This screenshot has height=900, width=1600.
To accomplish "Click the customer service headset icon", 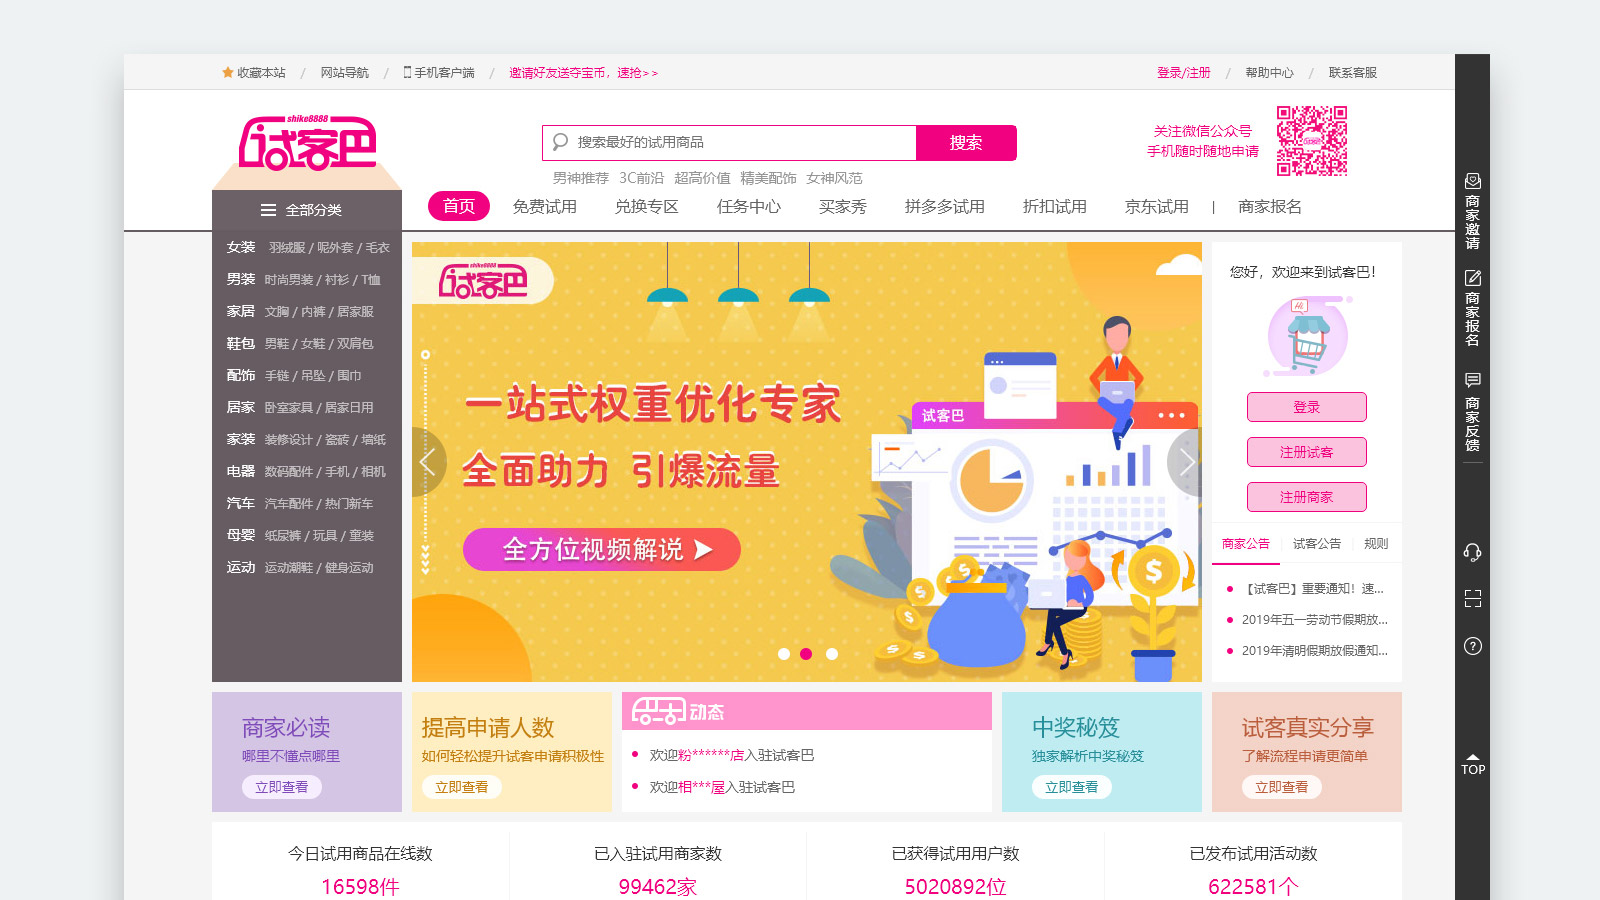I will (x=1472, y=552).
